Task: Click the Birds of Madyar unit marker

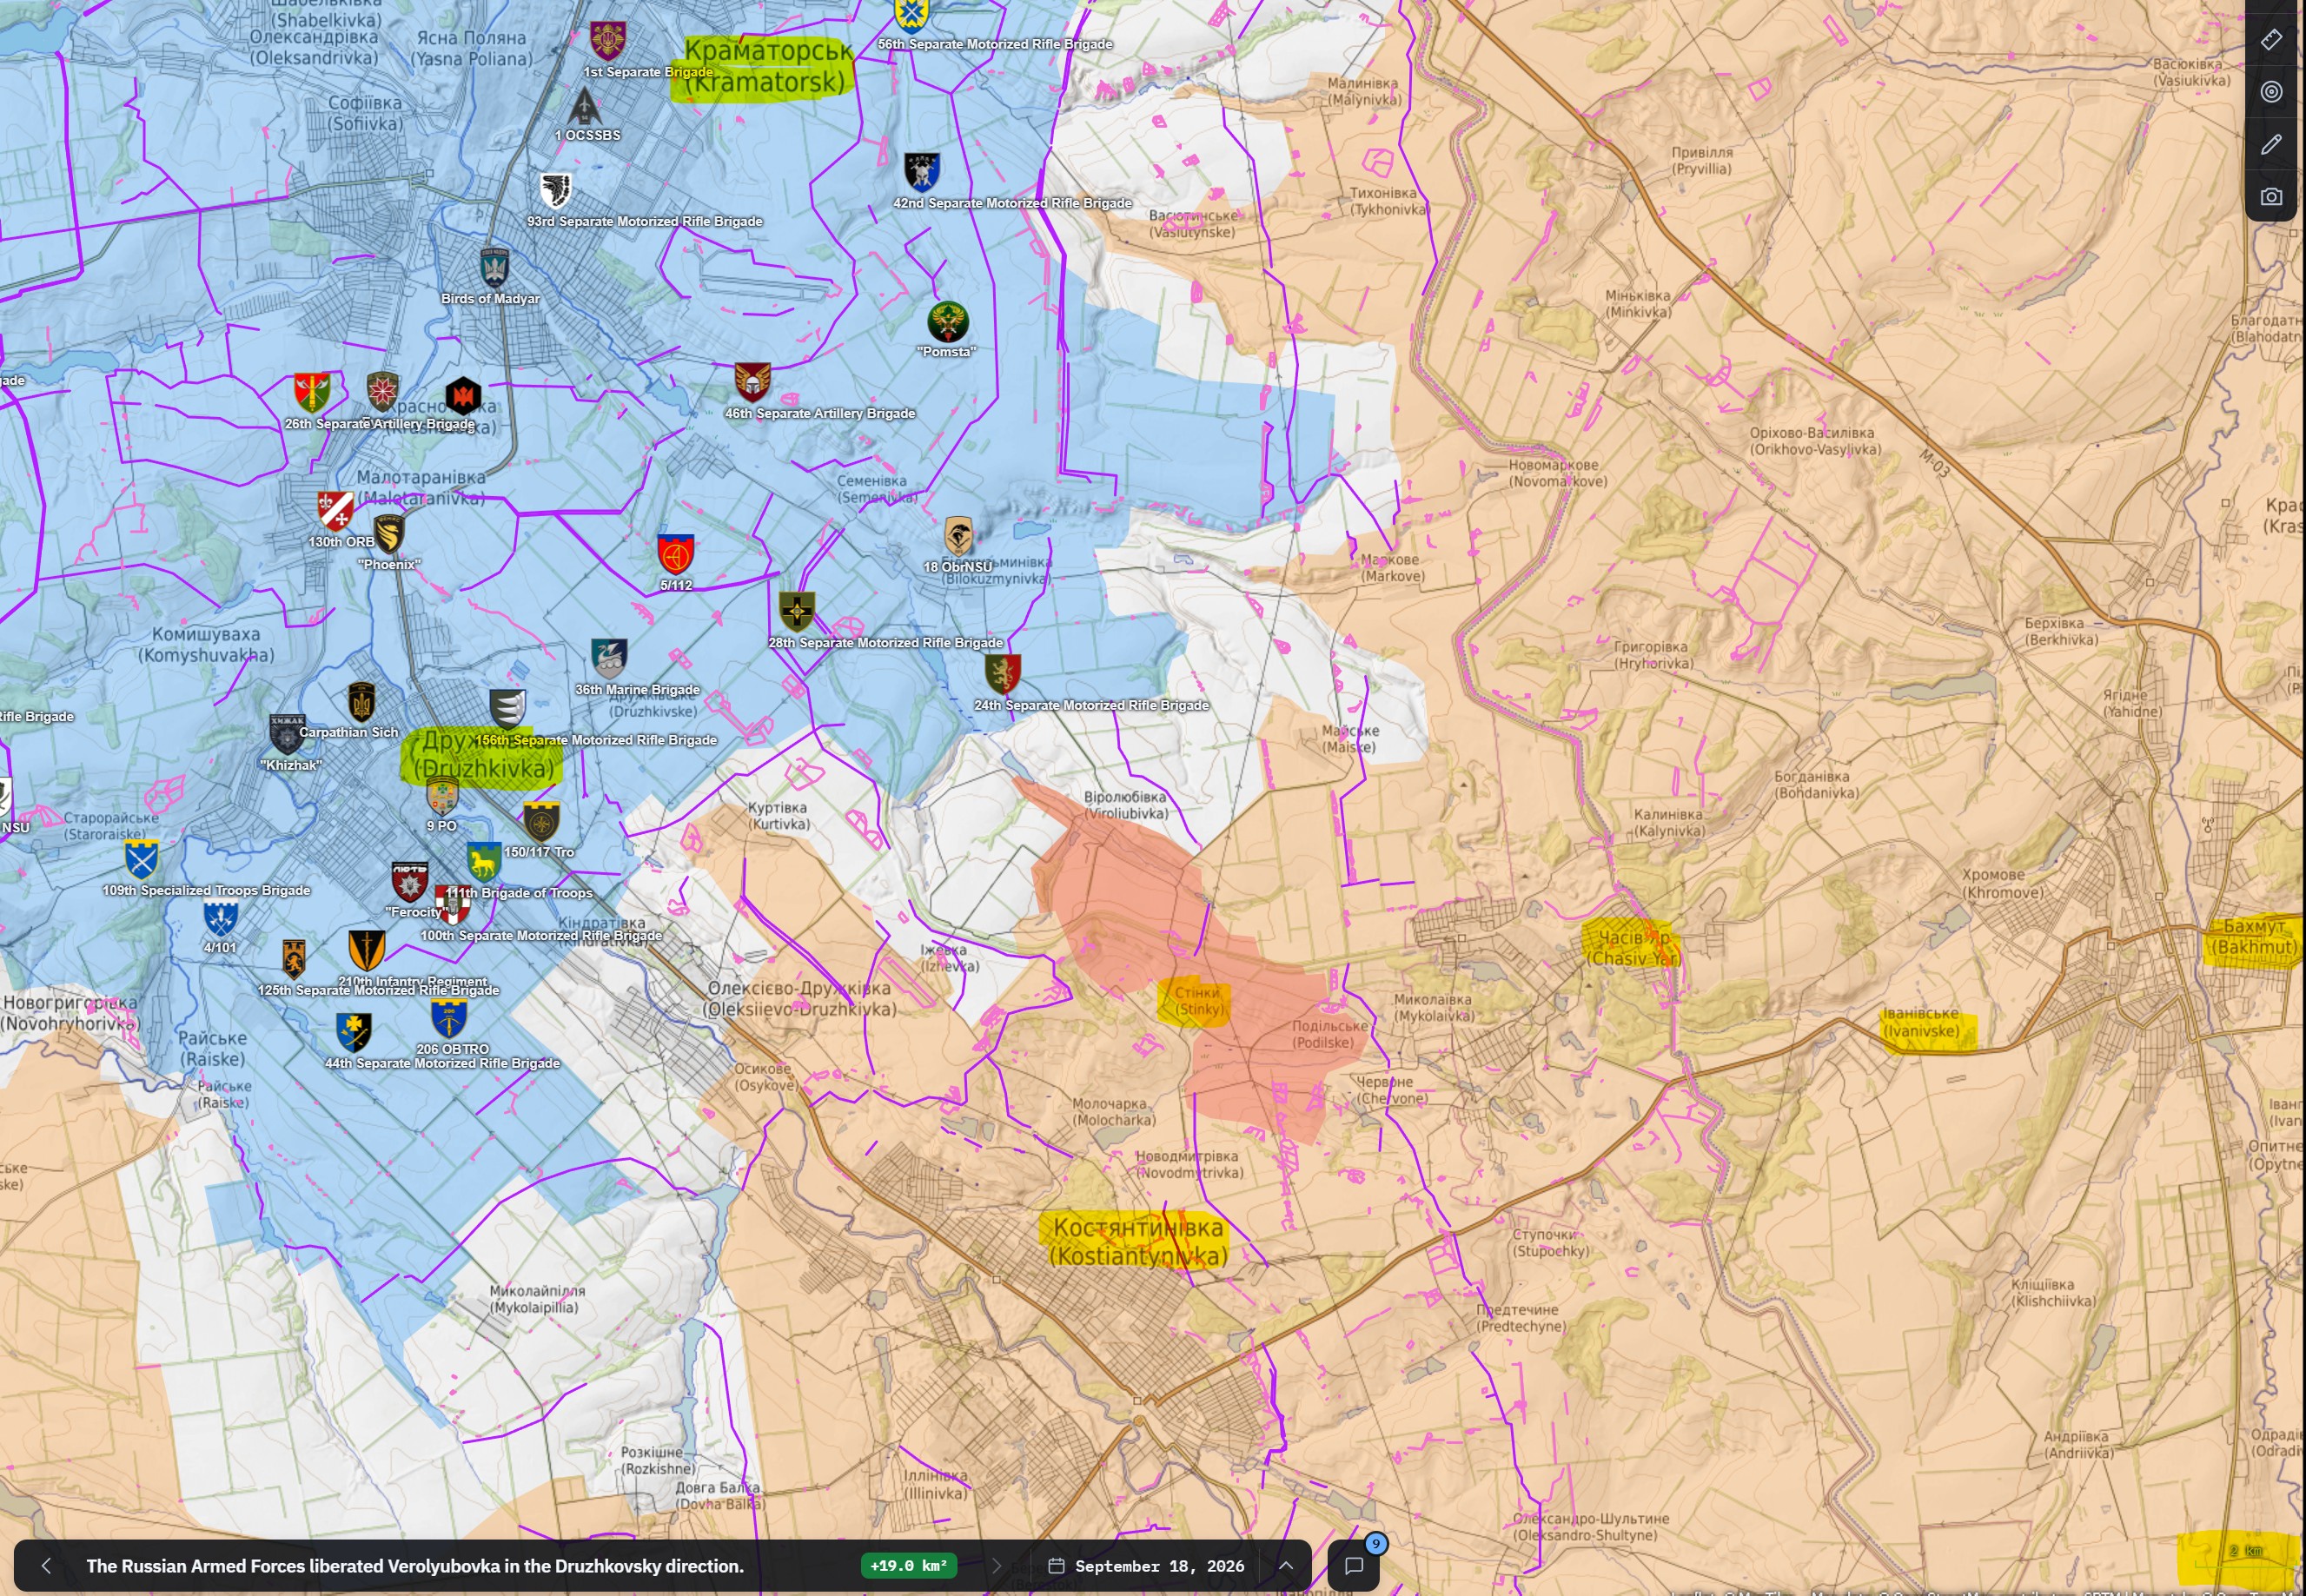Action: click(x=495, y=268)
